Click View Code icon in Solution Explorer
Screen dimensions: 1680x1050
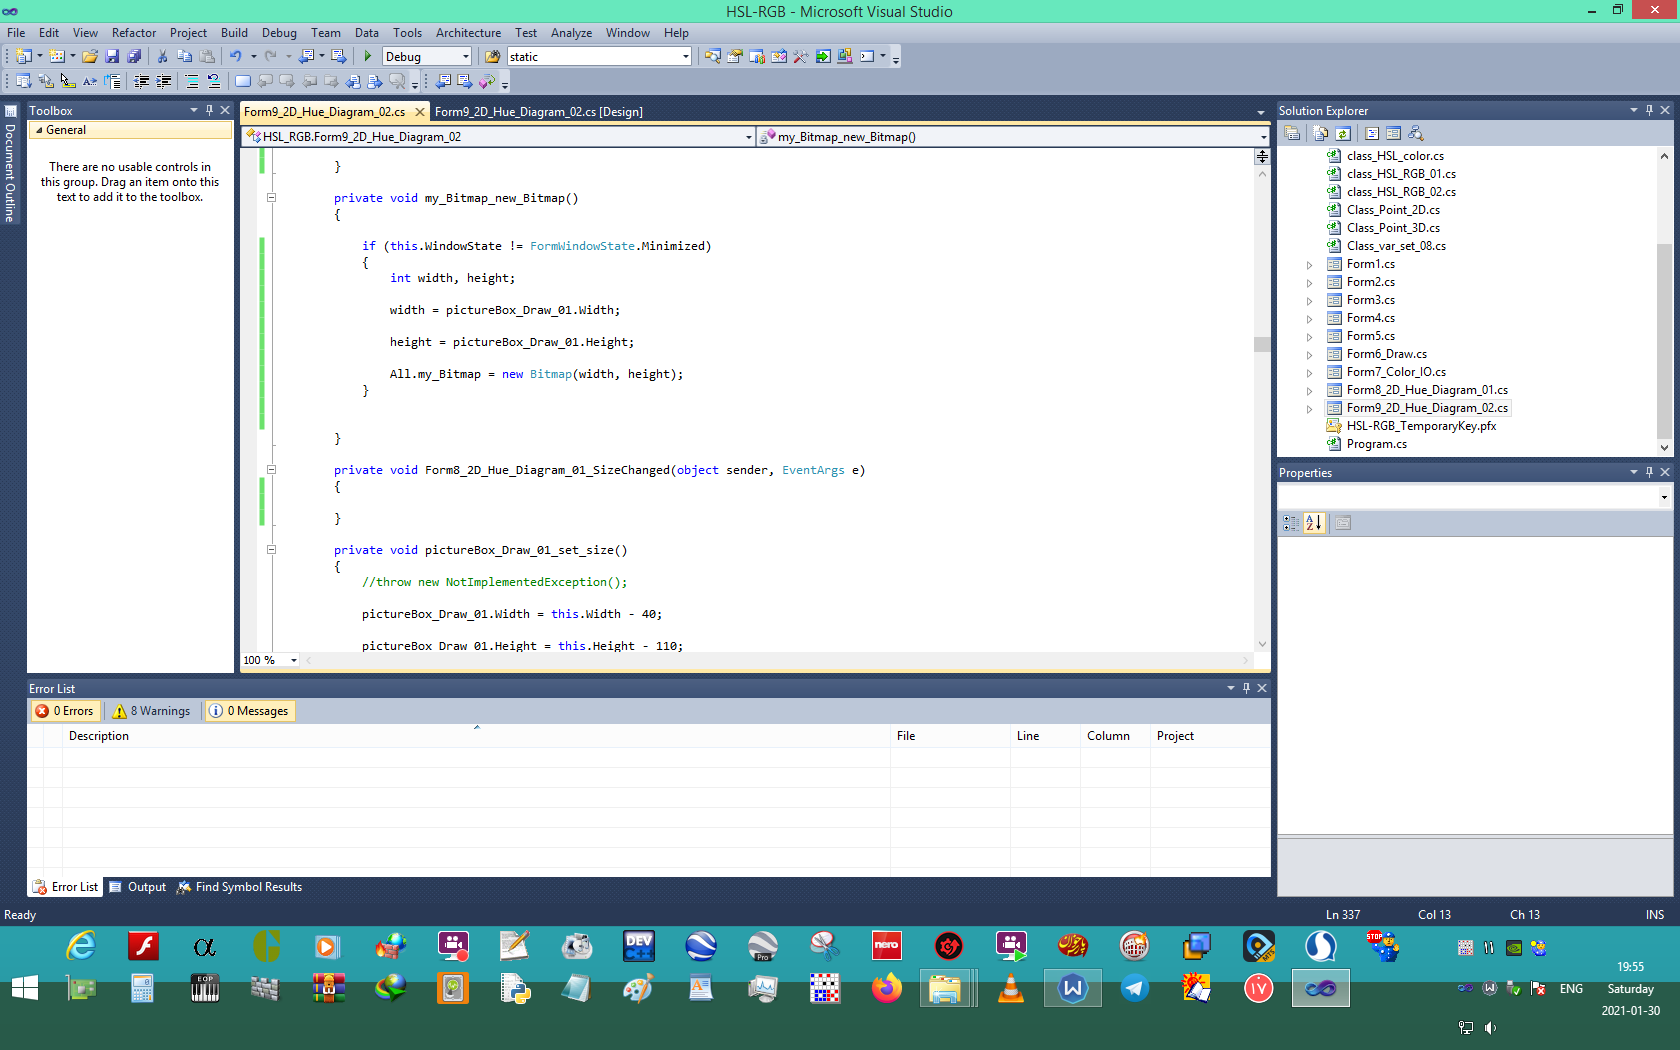(1372, 133)
